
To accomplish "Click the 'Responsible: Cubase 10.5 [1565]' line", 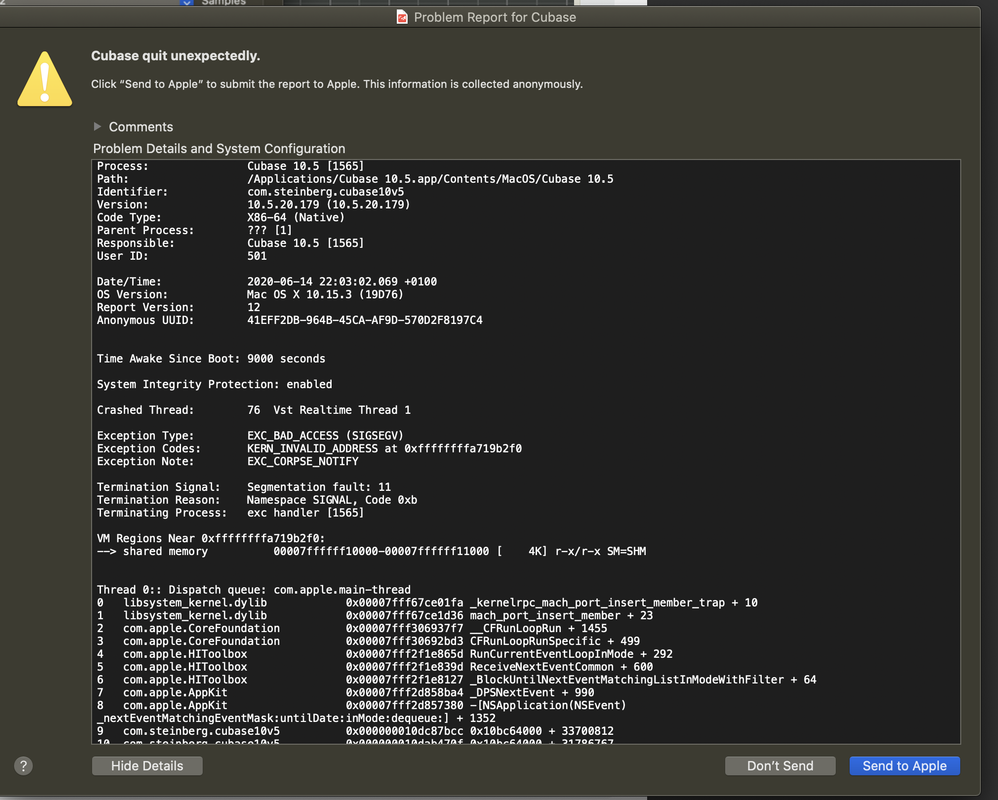I will (230, 243).
